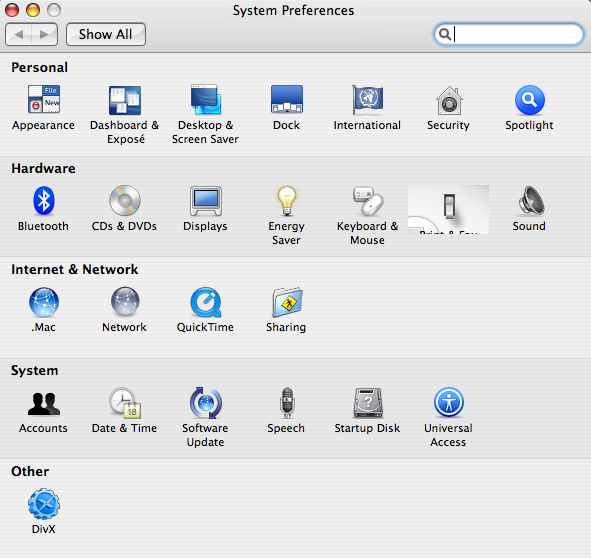Go back with the left arrow button
Viewport: 591px width, 558px height.
pos(18,34)
